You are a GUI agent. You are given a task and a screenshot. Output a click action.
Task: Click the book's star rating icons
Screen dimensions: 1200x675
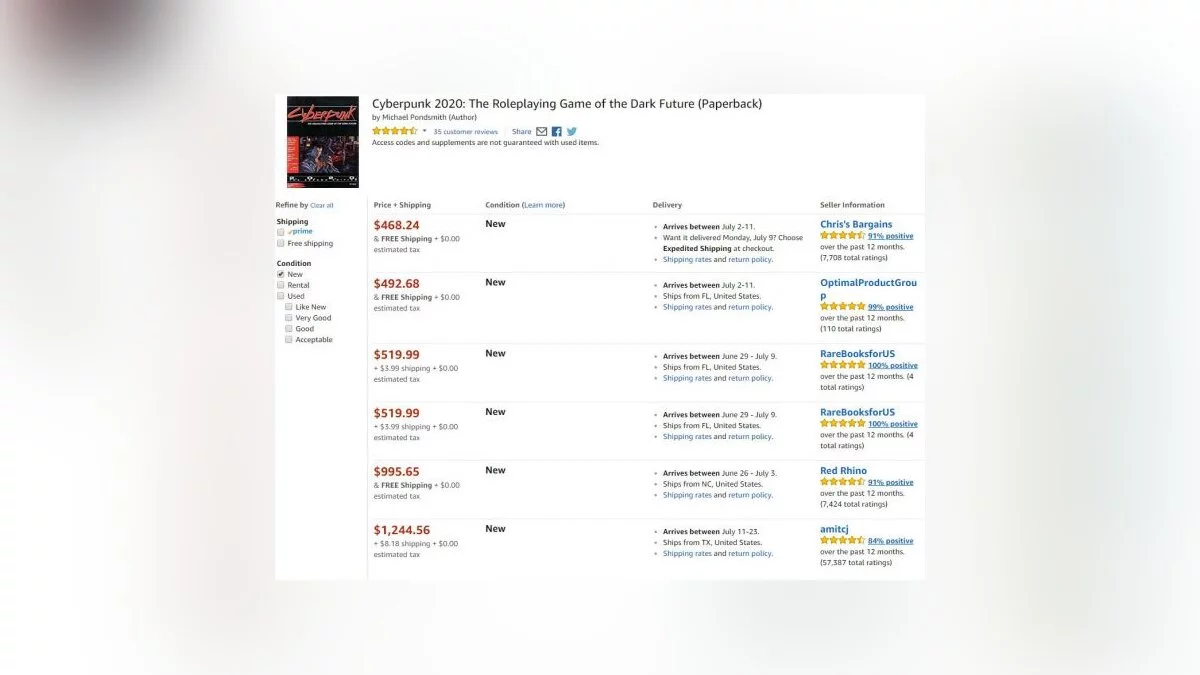click(394, 131)
